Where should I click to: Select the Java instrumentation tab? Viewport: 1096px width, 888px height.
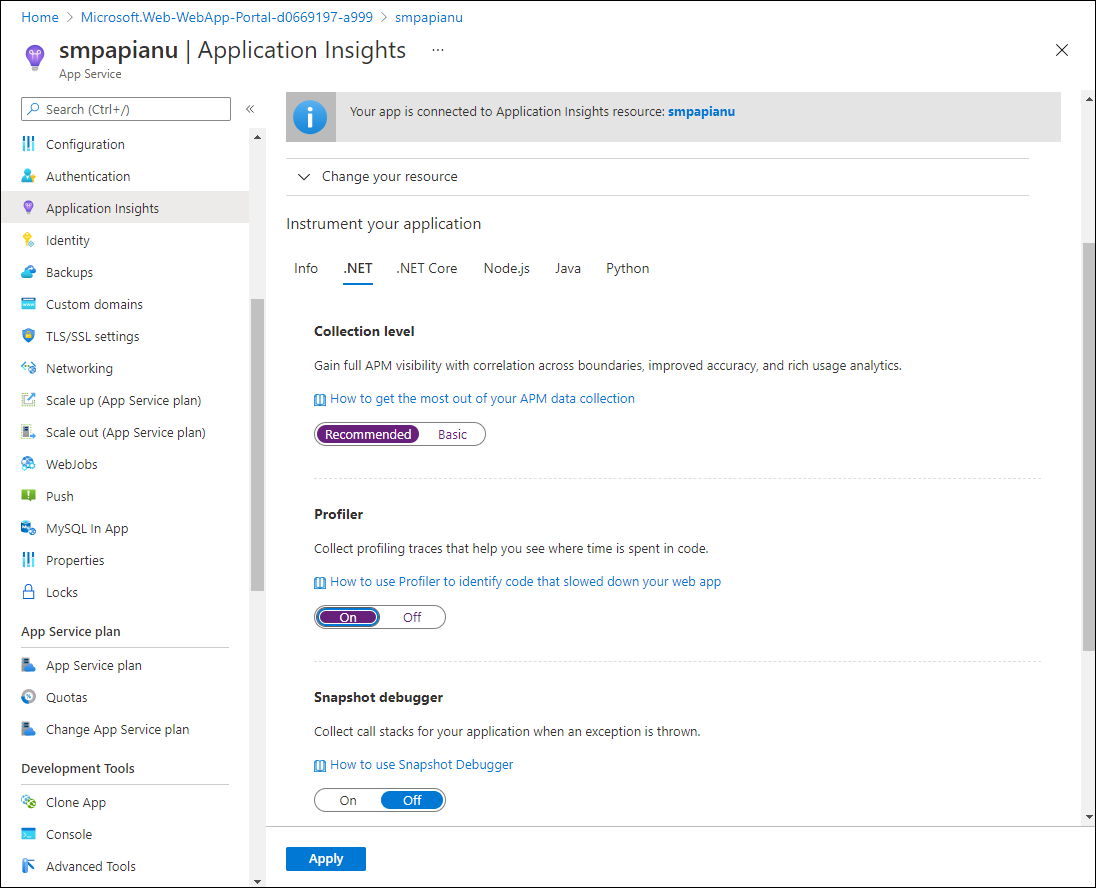click(x=568, y=268)
